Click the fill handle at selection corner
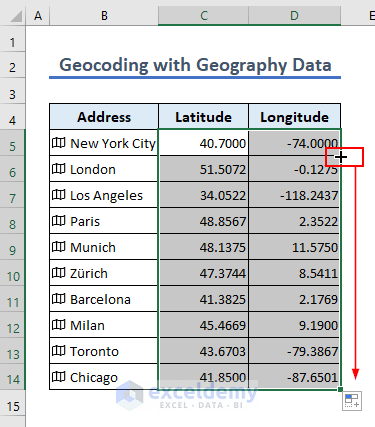This screenshot has height=427, width=375. point(340,389)
